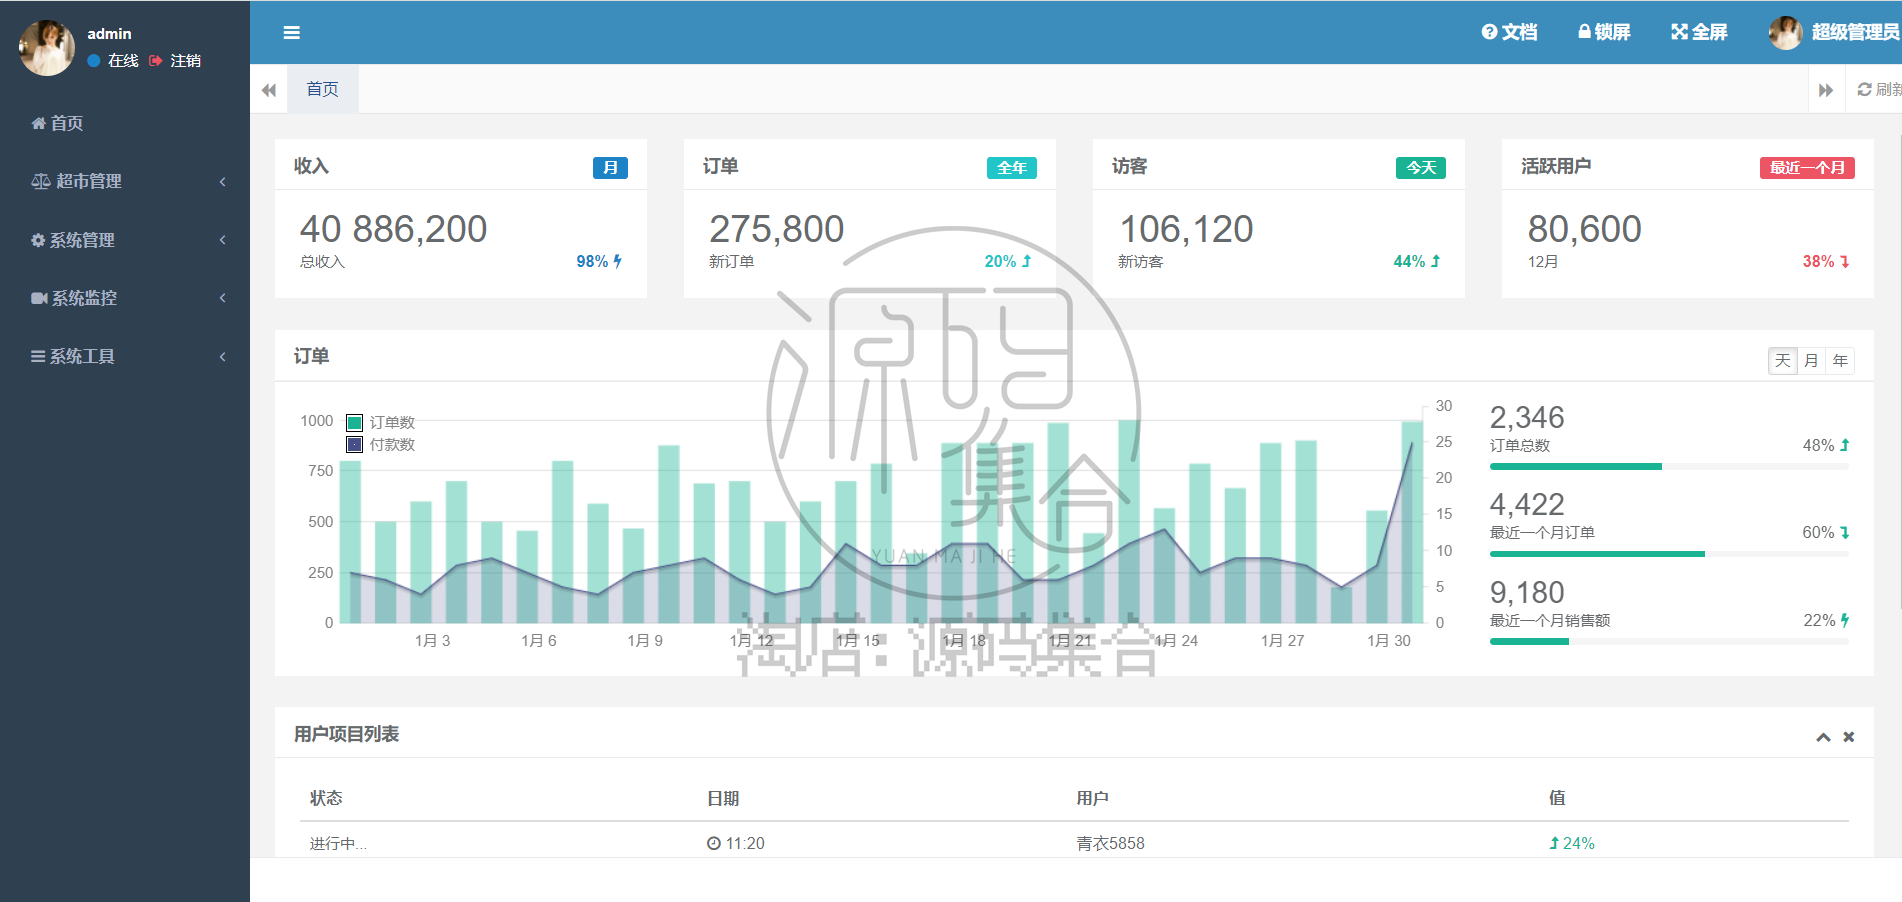This screenshot has width=1902, height=902.
Task: Expand chevron beside 系统监控
Action: 222,298
